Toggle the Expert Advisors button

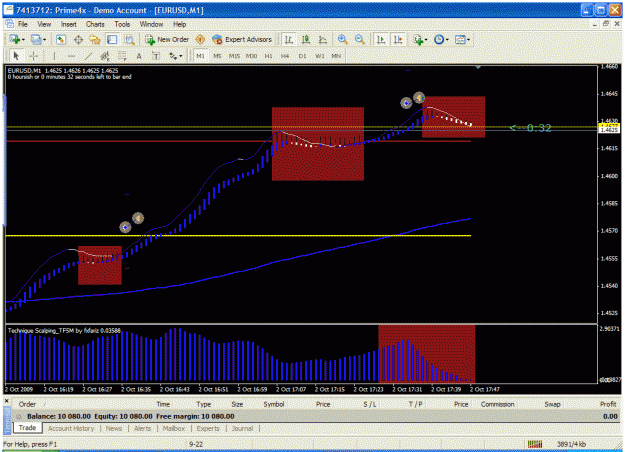click(242, 39)
